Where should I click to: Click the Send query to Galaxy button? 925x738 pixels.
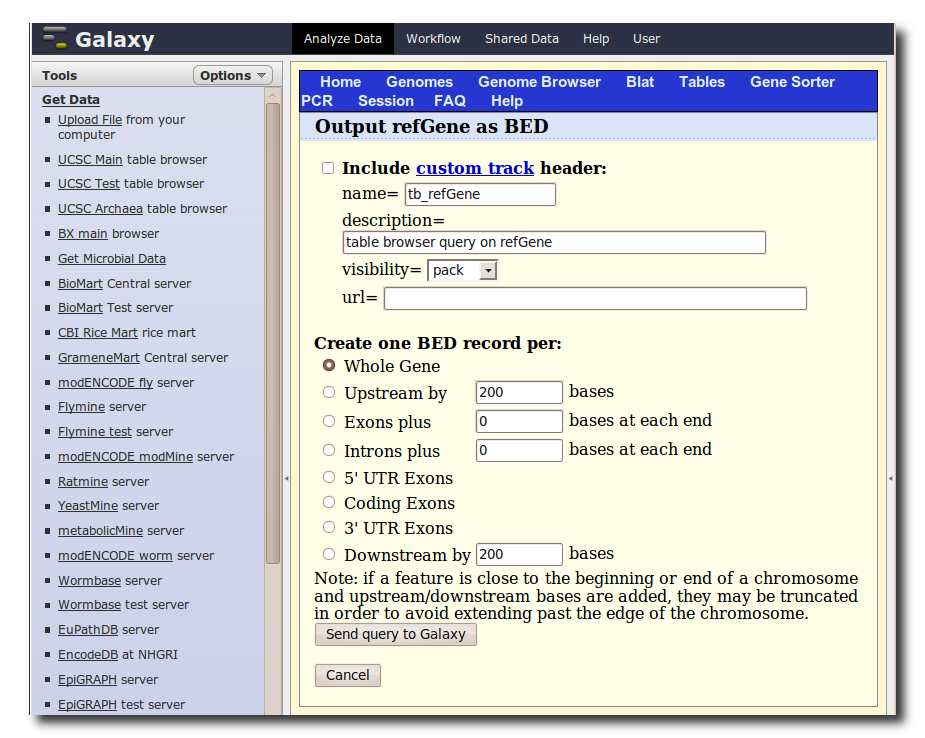[x=395, y=634]
